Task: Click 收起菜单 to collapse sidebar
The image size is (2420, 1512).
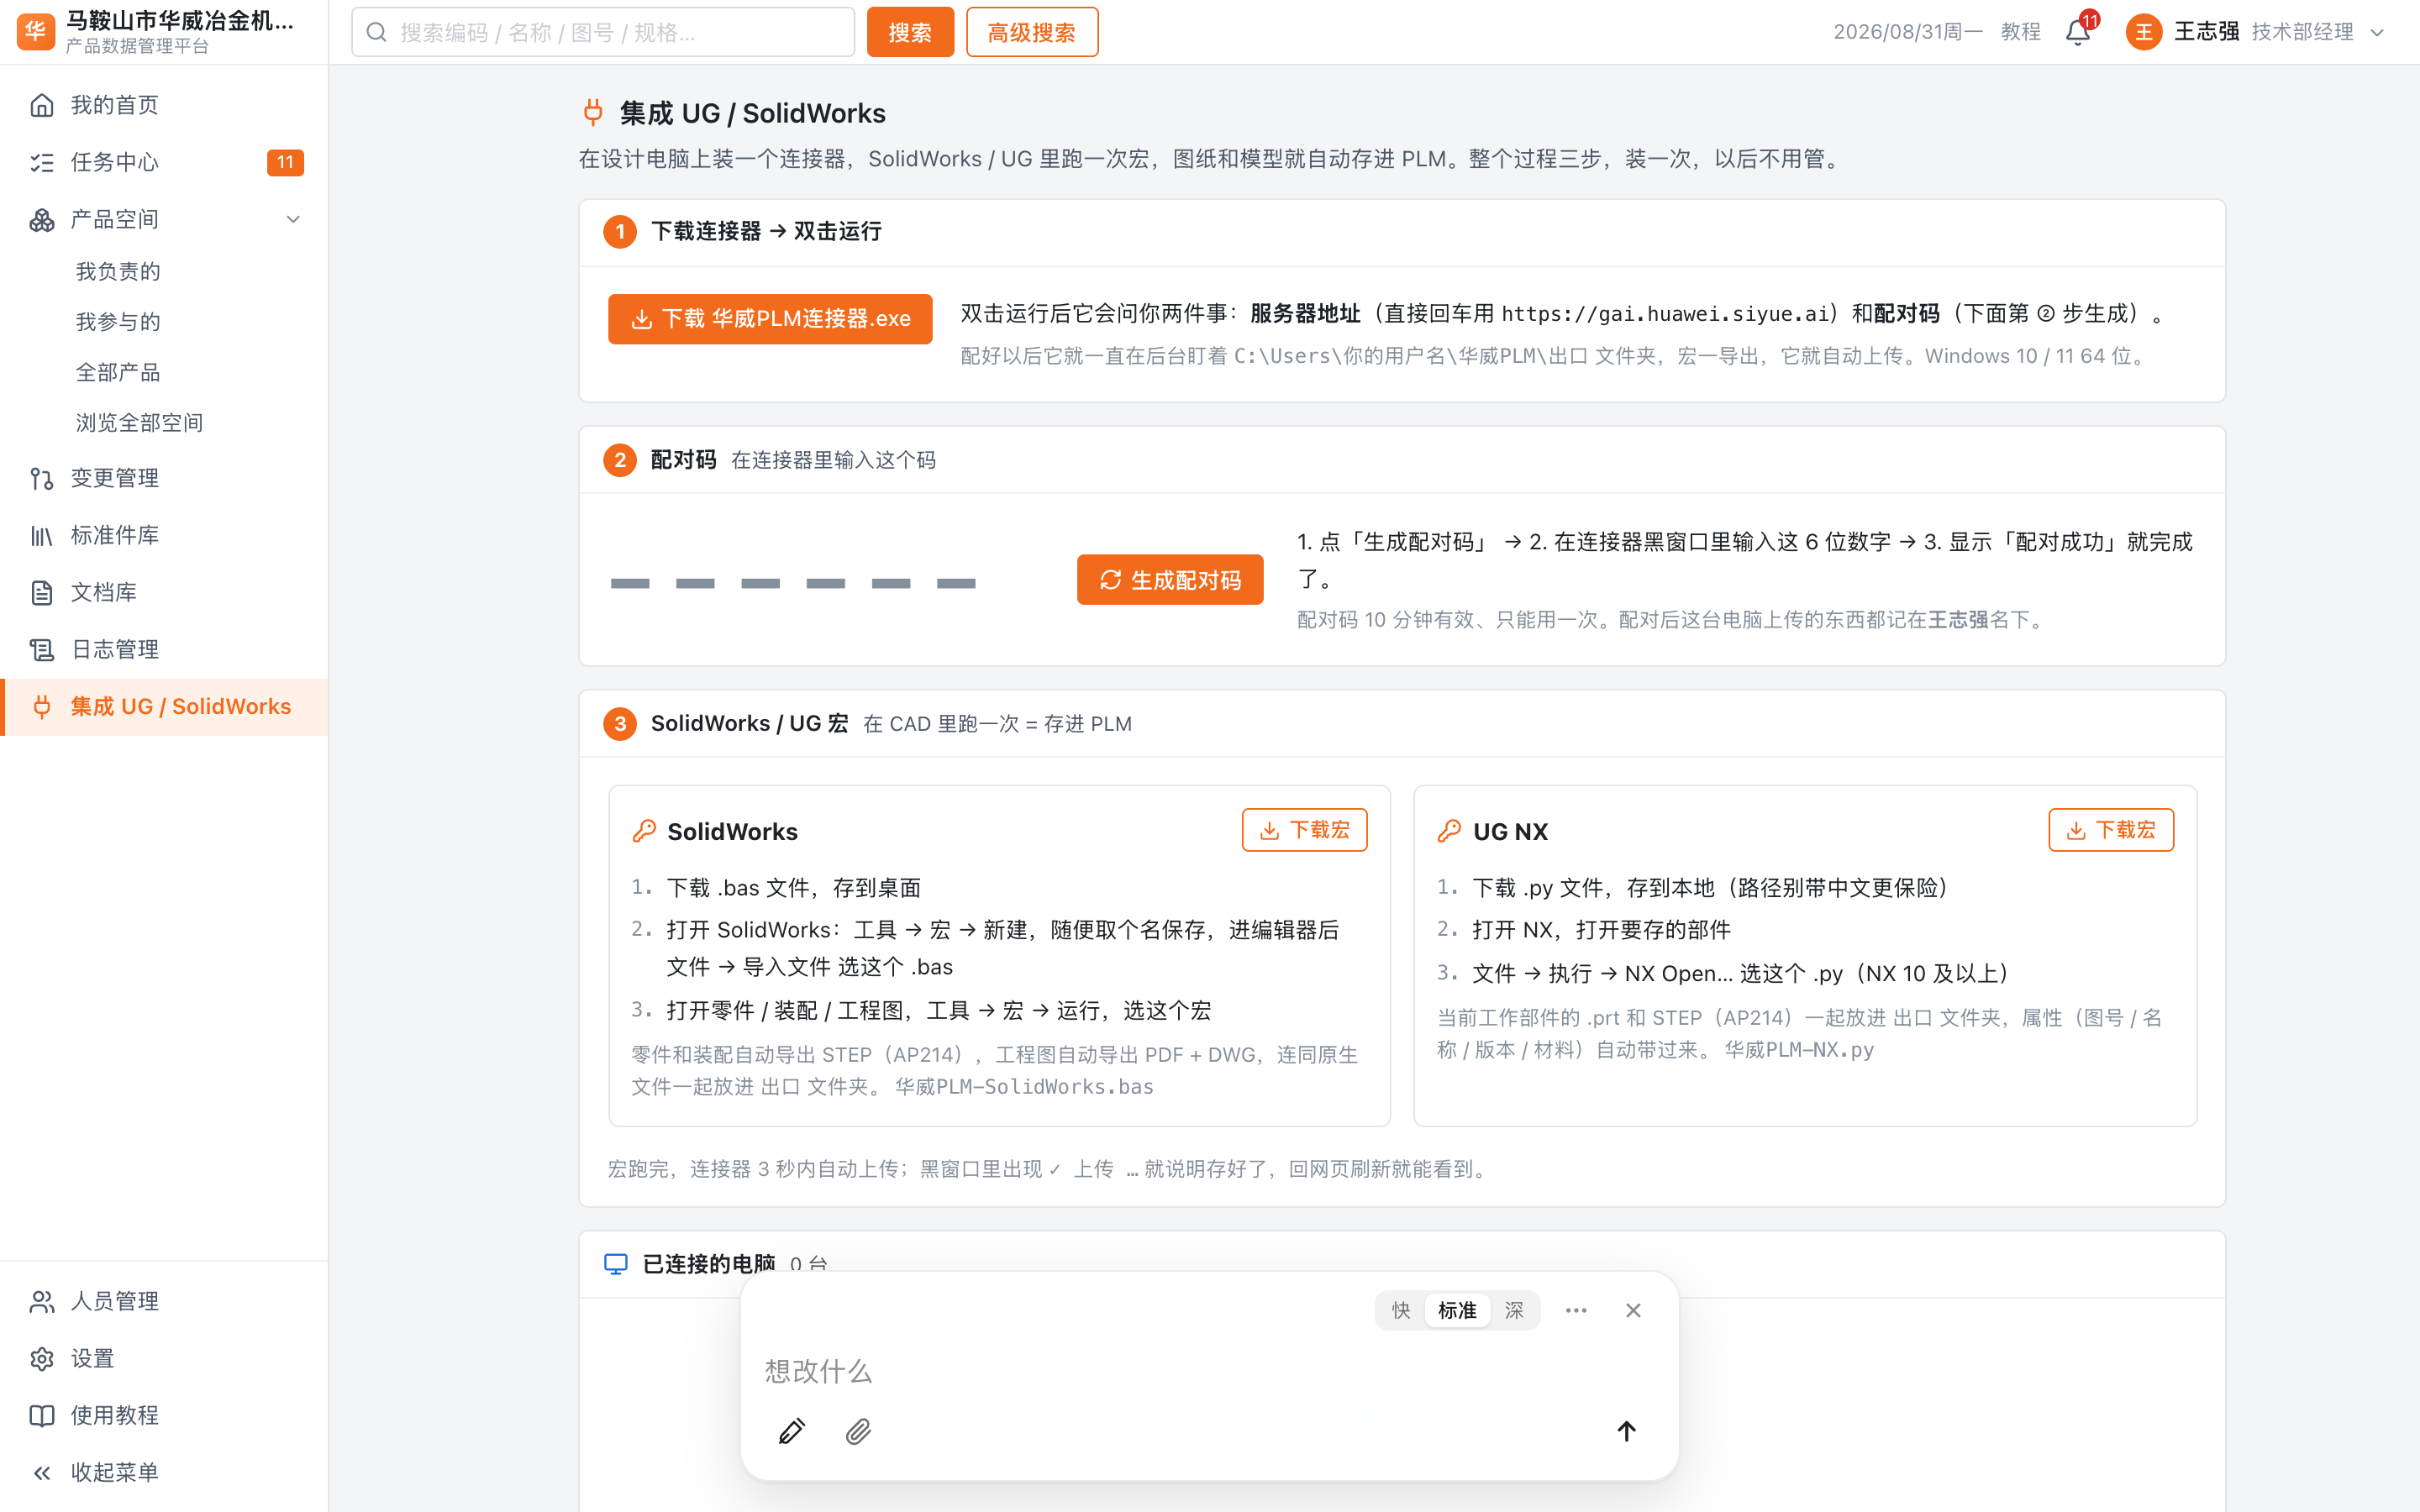Action: tap(164, 1472)
